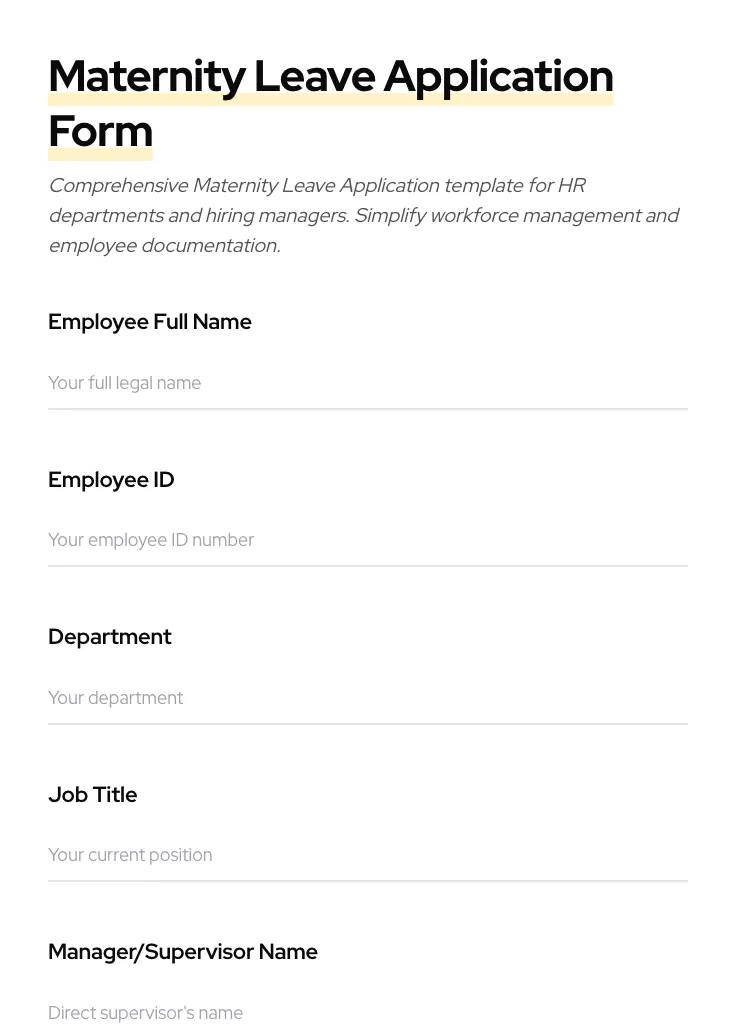Click the Job Title input field

(x=368, y=855)
